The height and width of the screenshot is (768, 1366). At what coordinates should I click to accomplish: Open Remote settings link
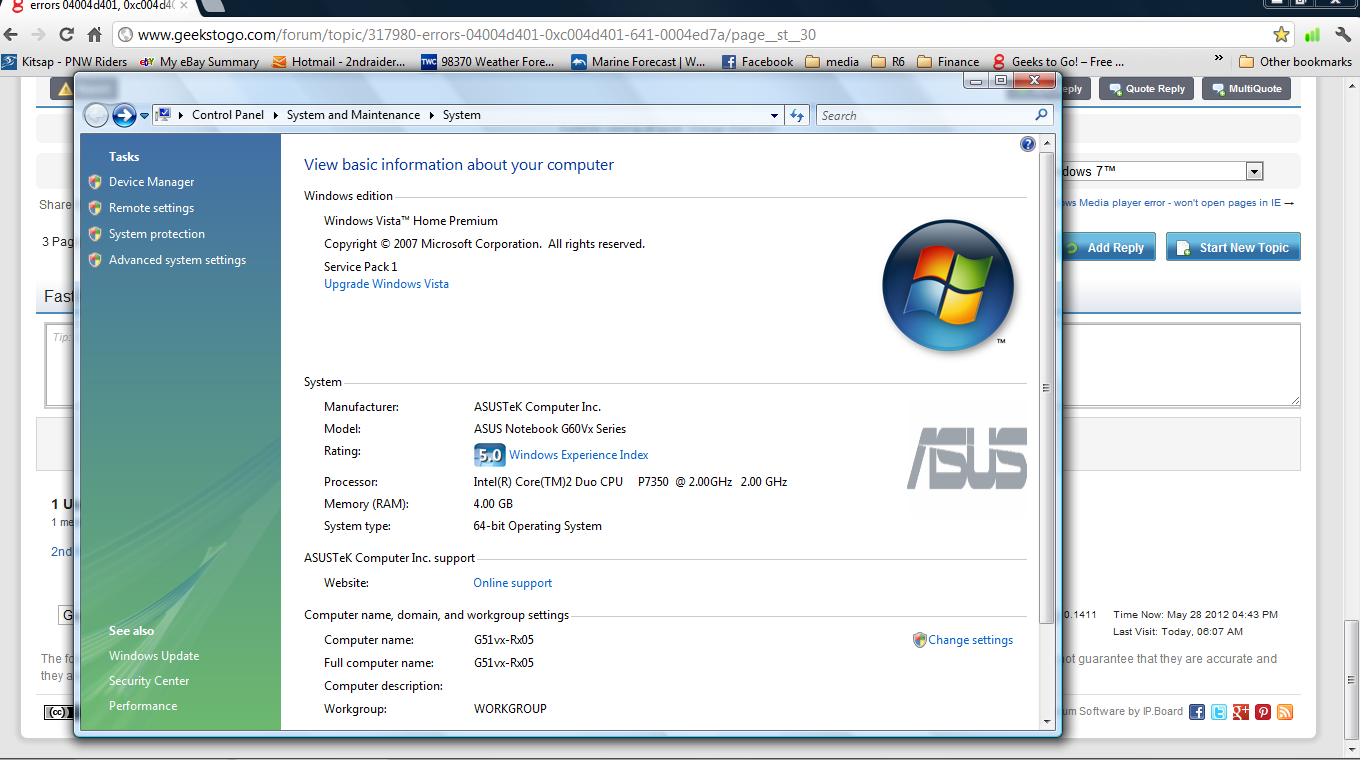pyautogui.click(x=151, y=208)
